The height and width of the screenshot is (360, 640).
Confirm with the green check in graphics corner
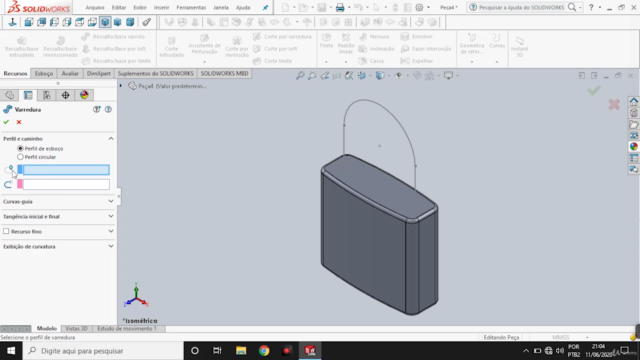point(594,90)
